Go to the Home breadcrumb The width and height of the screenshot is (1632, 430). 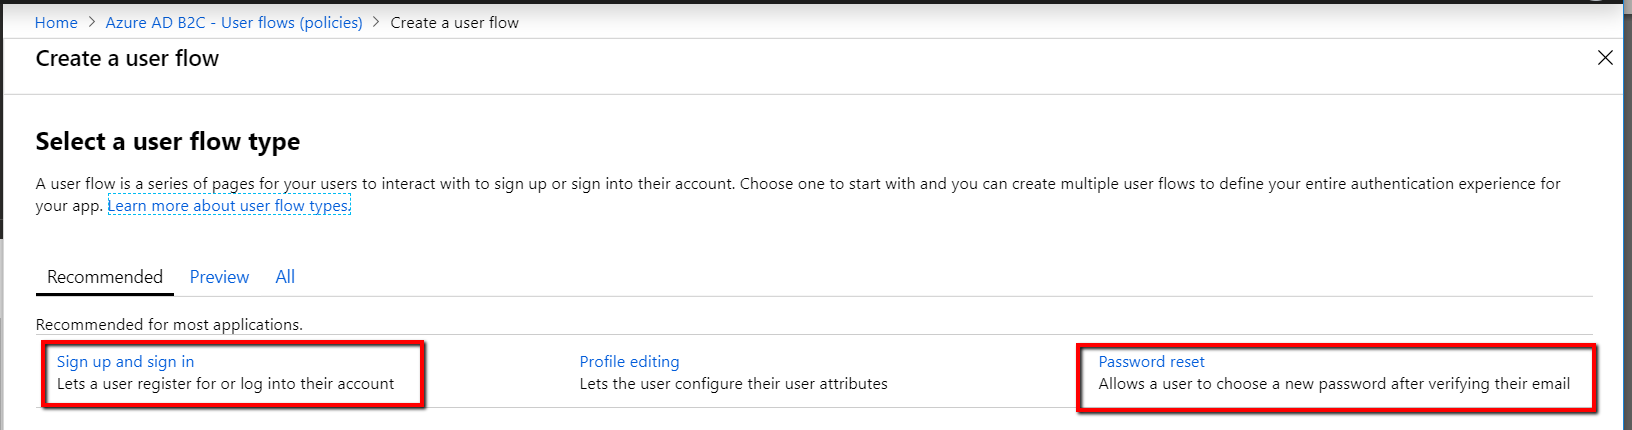pyautogui.click(x=56, y=22)
